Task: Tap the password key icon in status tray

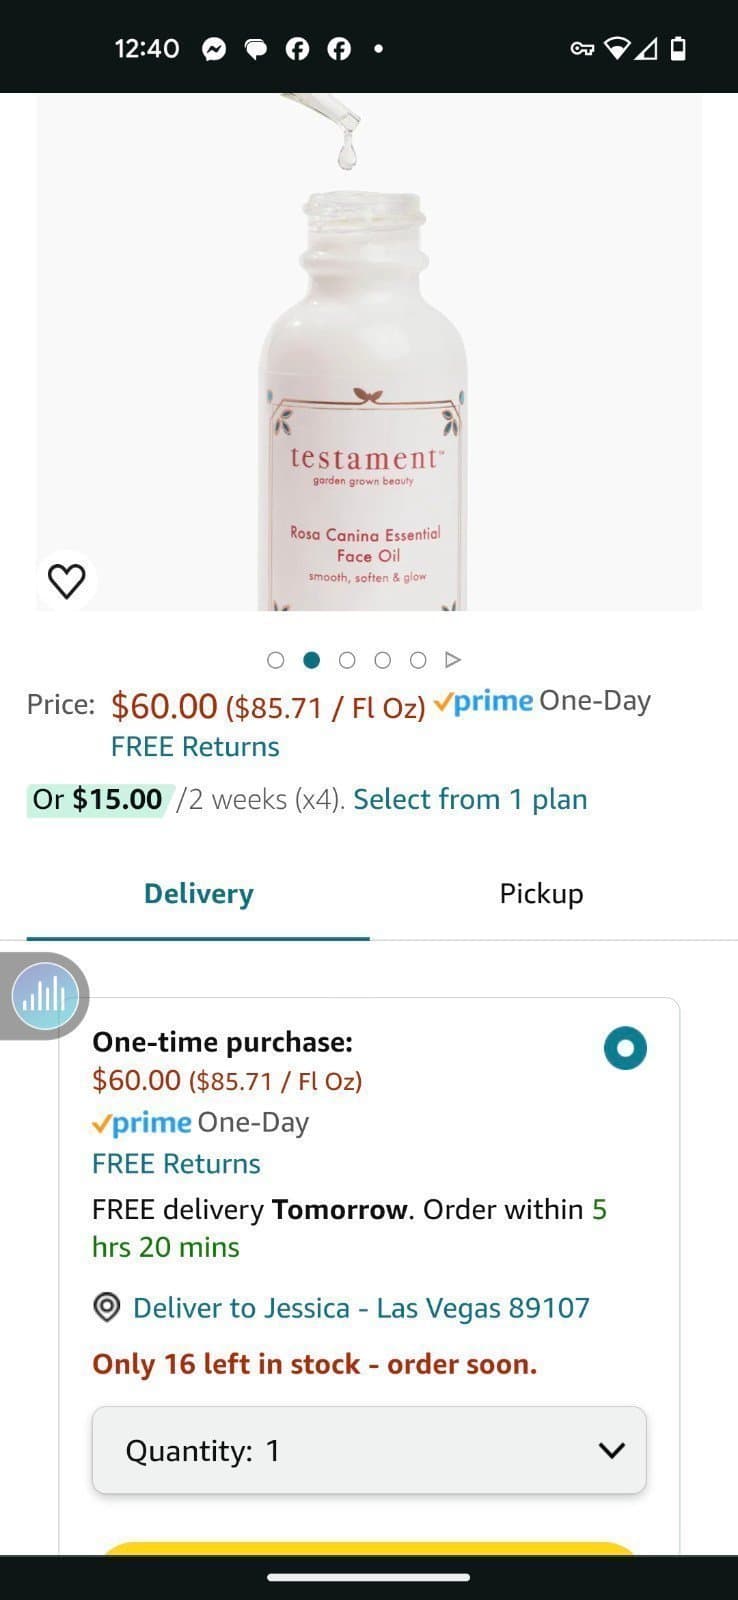Action: click(x=583, y=47)
